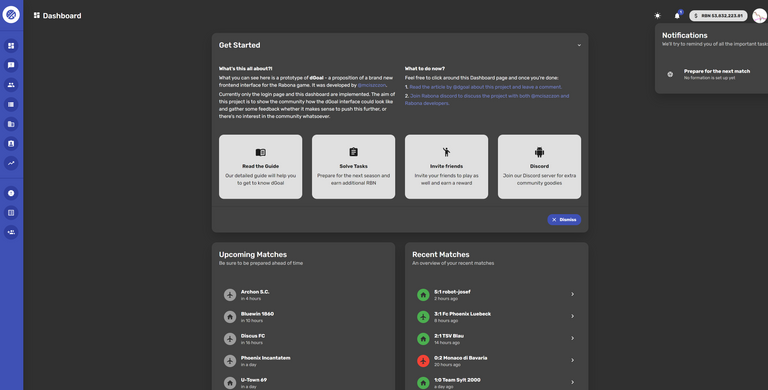Select the U-Town 69 upcoming match
Screen dimensions: 768x390
point(303,383)
